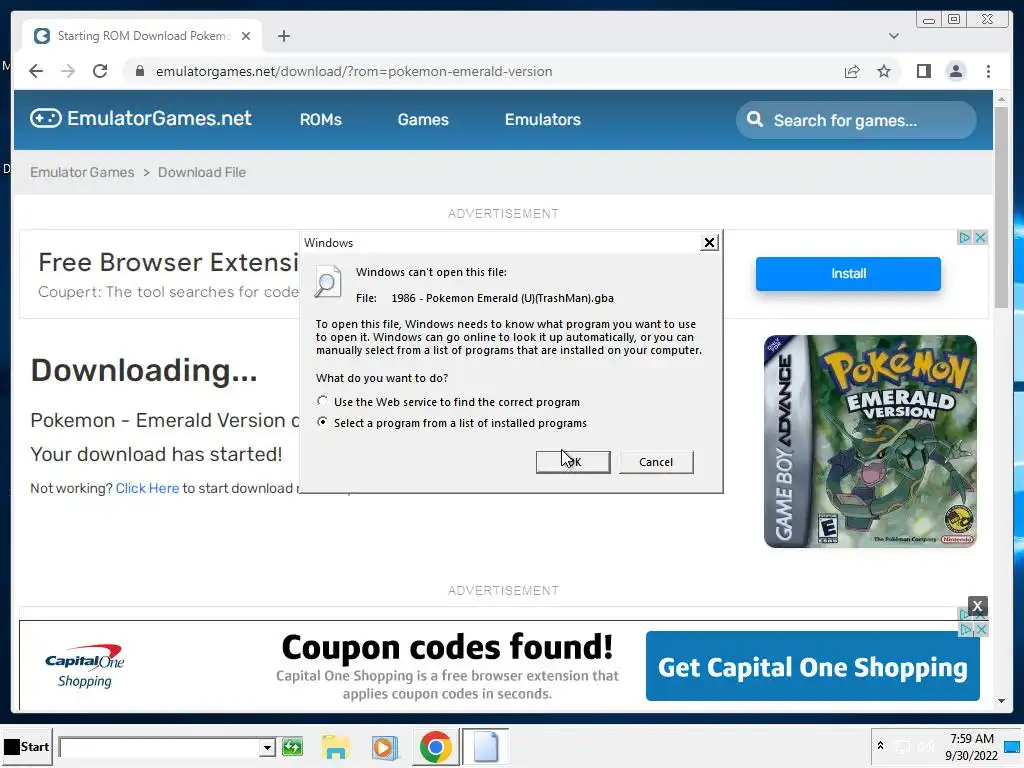Open the notification center icon

click(x=1012, y=747)
